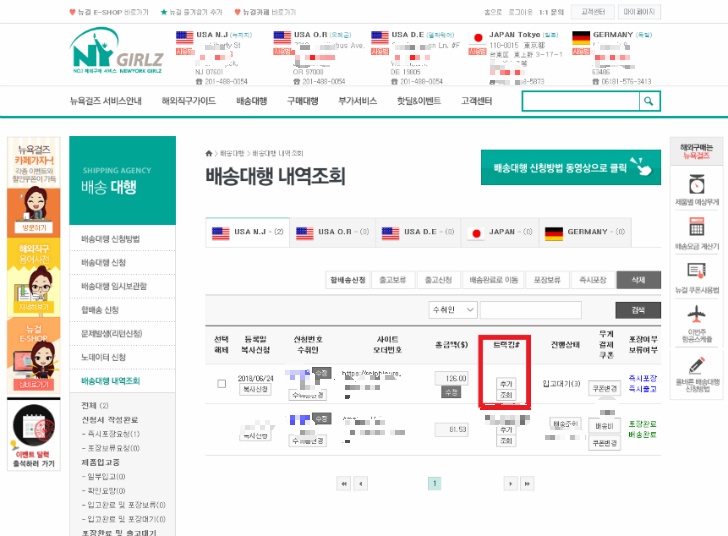Viewport: 728px width, 536px height.
Task: Click the overseas shopping glossary banner
Action: pos(34,277)
